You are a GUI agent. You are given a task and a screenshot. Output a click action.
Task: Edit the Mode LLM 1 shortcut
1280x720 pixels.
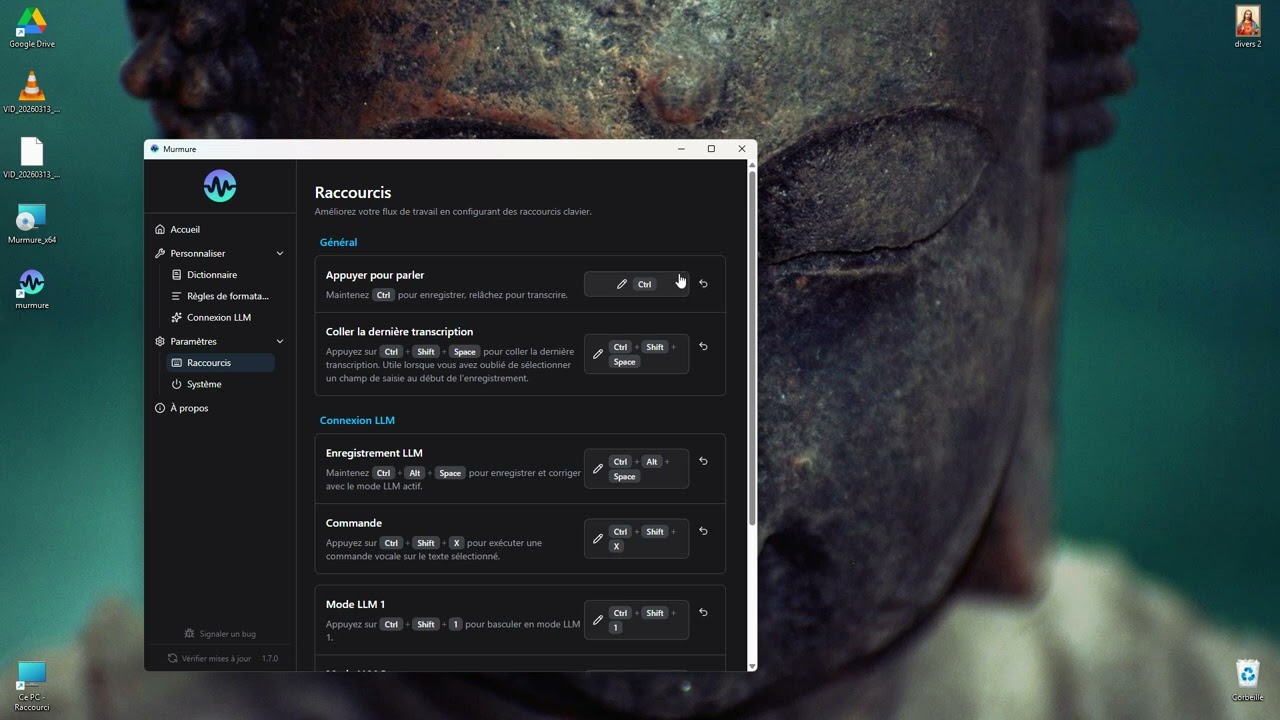tap(636, 620)
